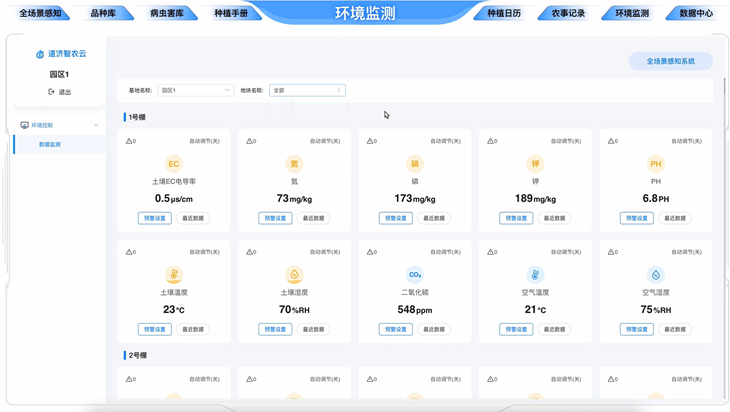Toggle auto-adjust (自动调节) on soil temperature card
Image resolution: width=730 pixels, height=412 pixels.
[204, 252]
